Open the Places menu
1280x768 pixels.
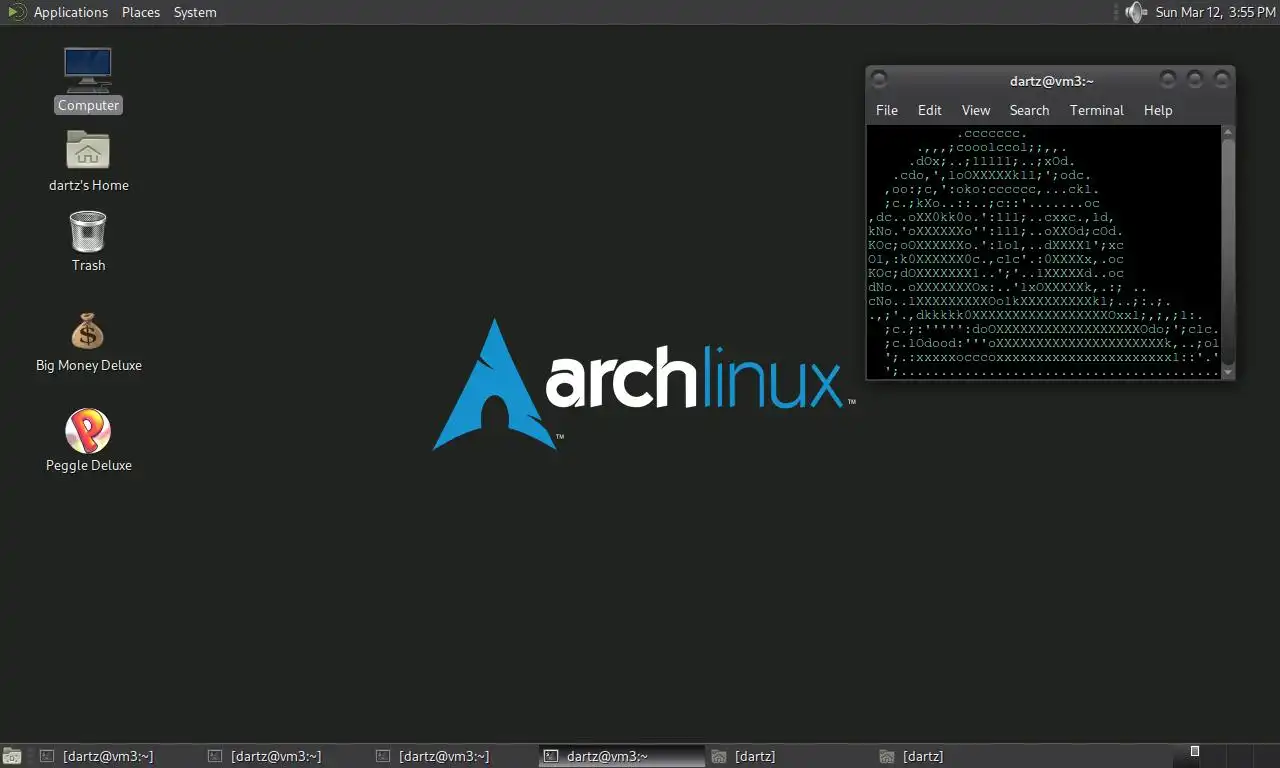click(x=141, y=12)
